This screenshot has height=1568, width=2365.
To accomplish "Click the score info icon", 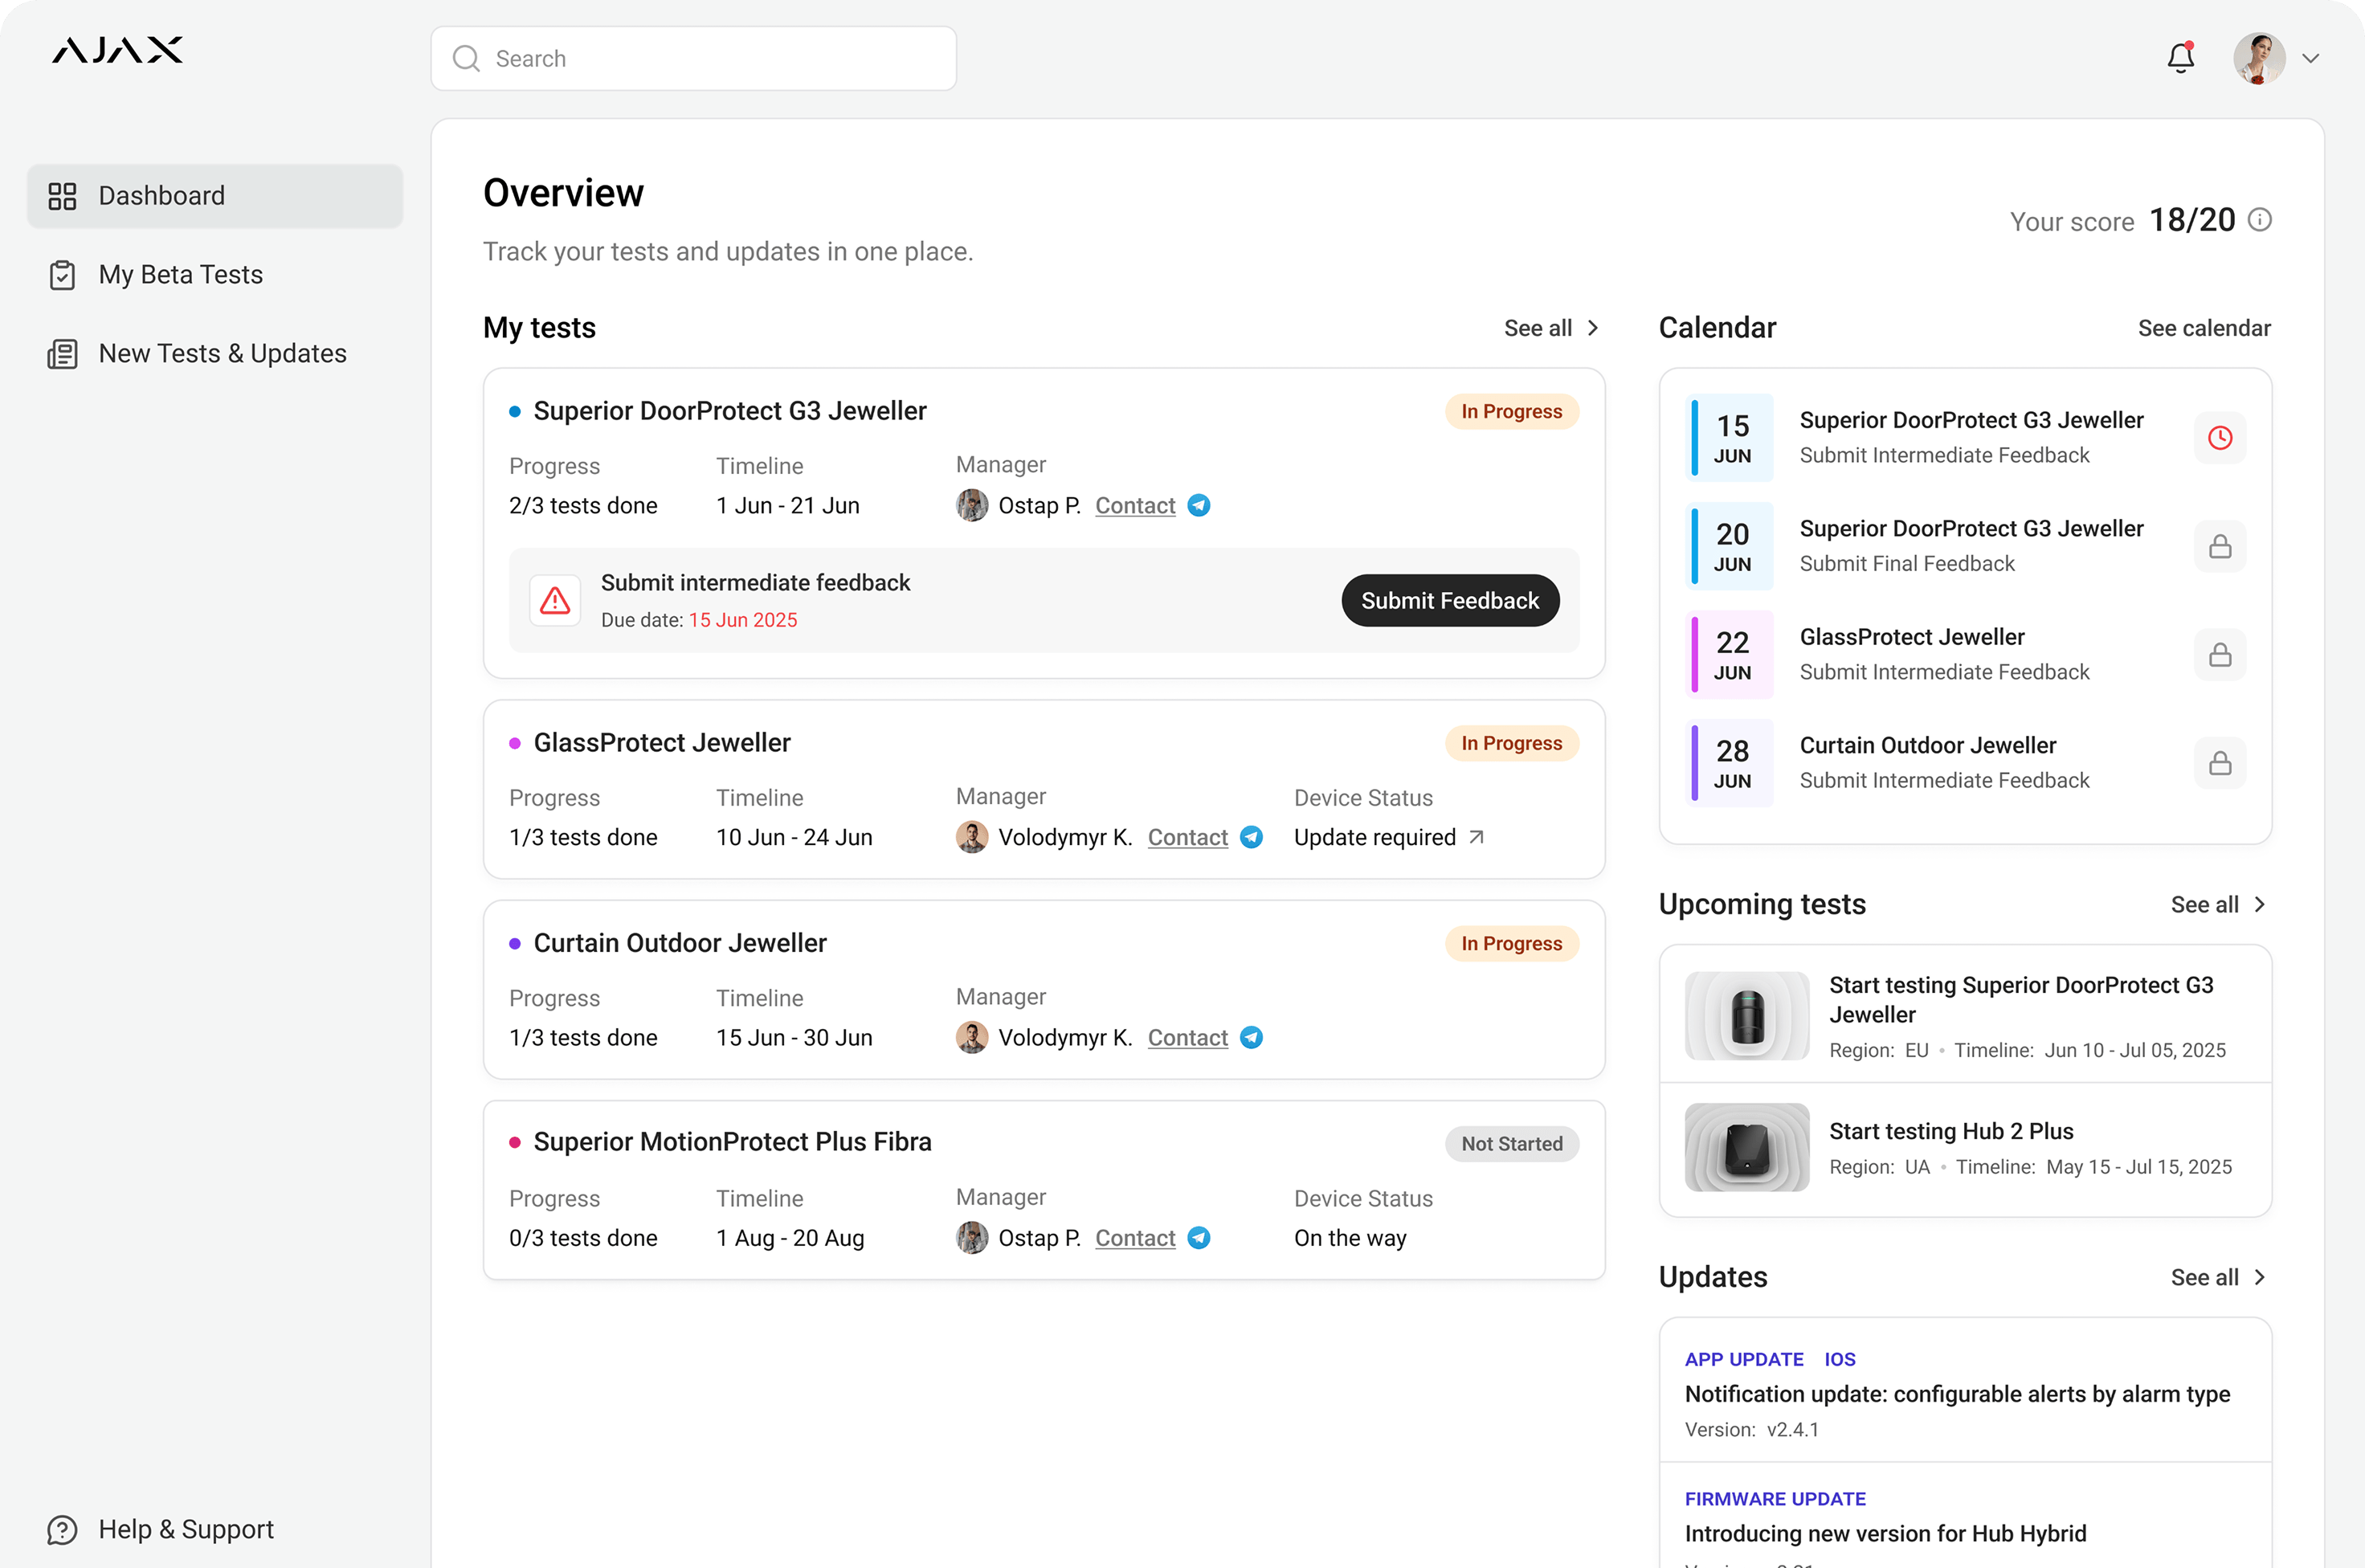I will click(x=2260, y=220).
